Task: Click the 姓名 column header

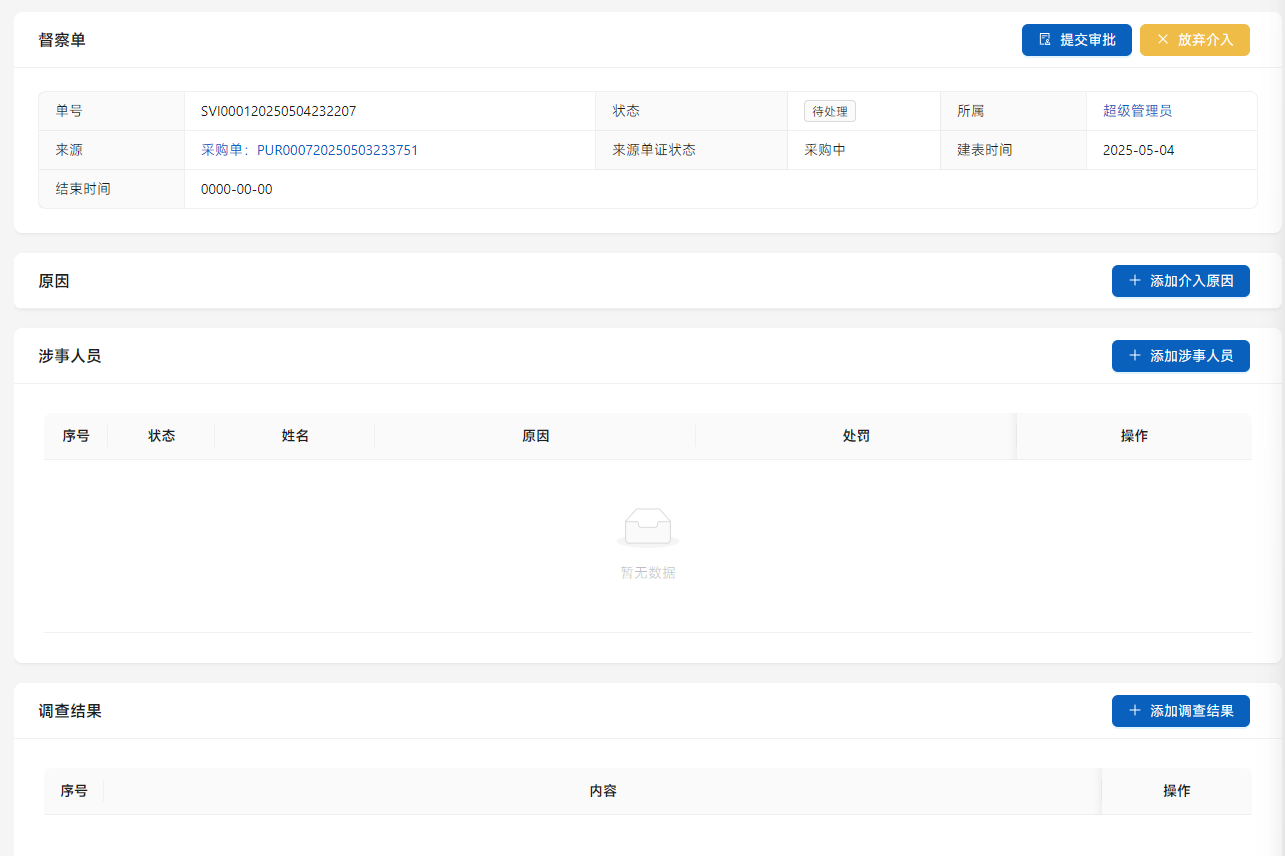Action: point(295,436)
